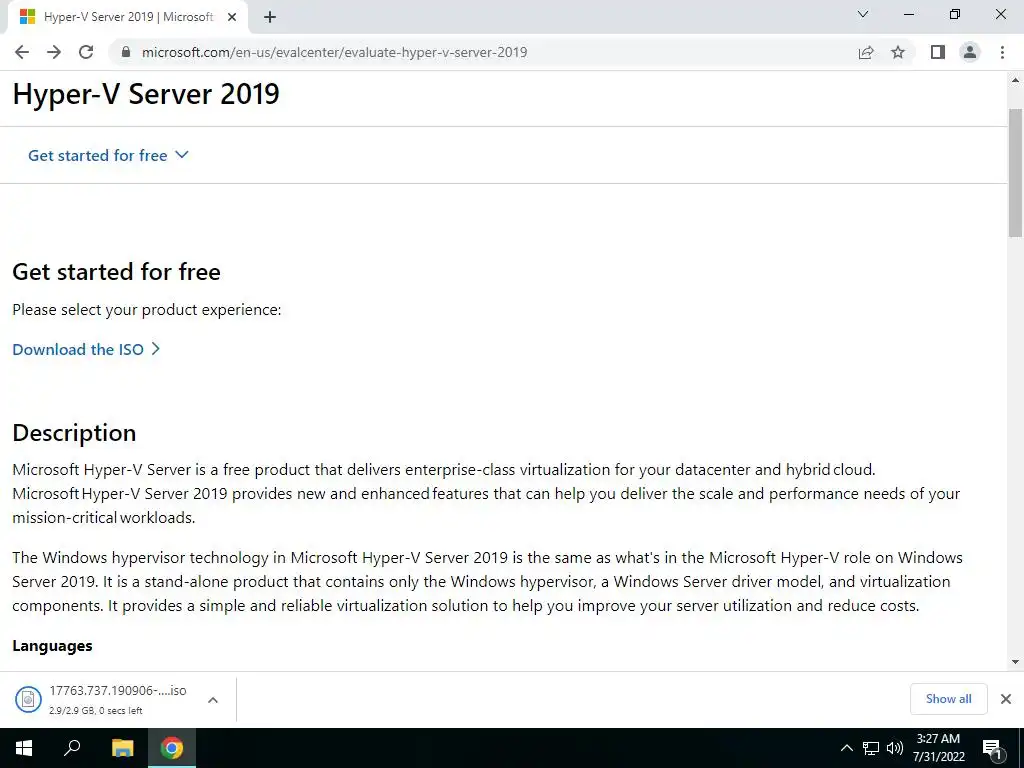Expand the download item options chevron
Viewport: 1024px width, 768px height.
(213, 700)
